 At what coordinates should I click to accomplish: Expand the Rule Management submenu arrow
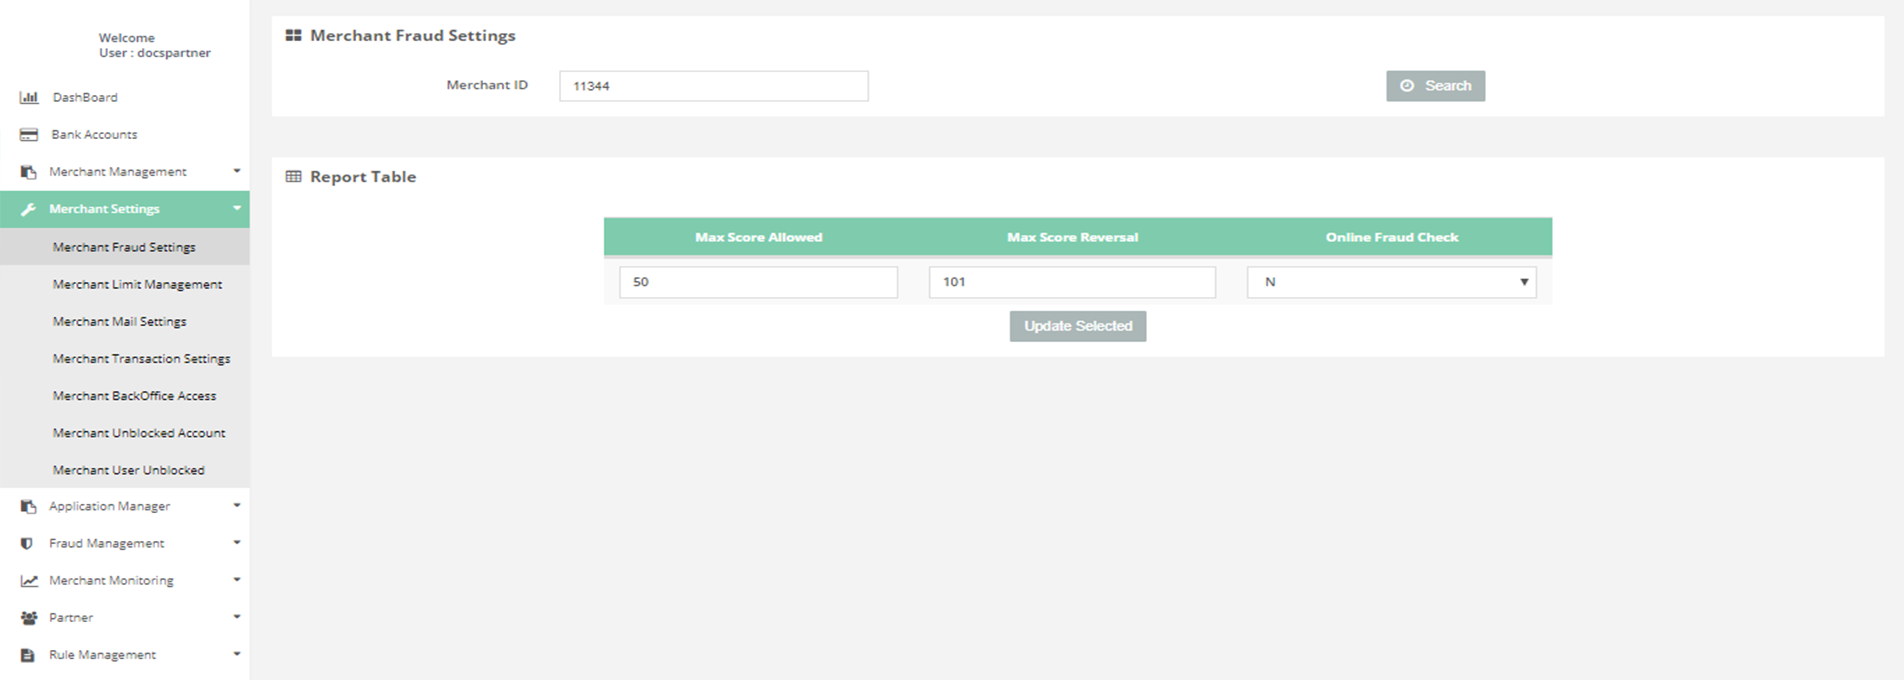(237, 654)
